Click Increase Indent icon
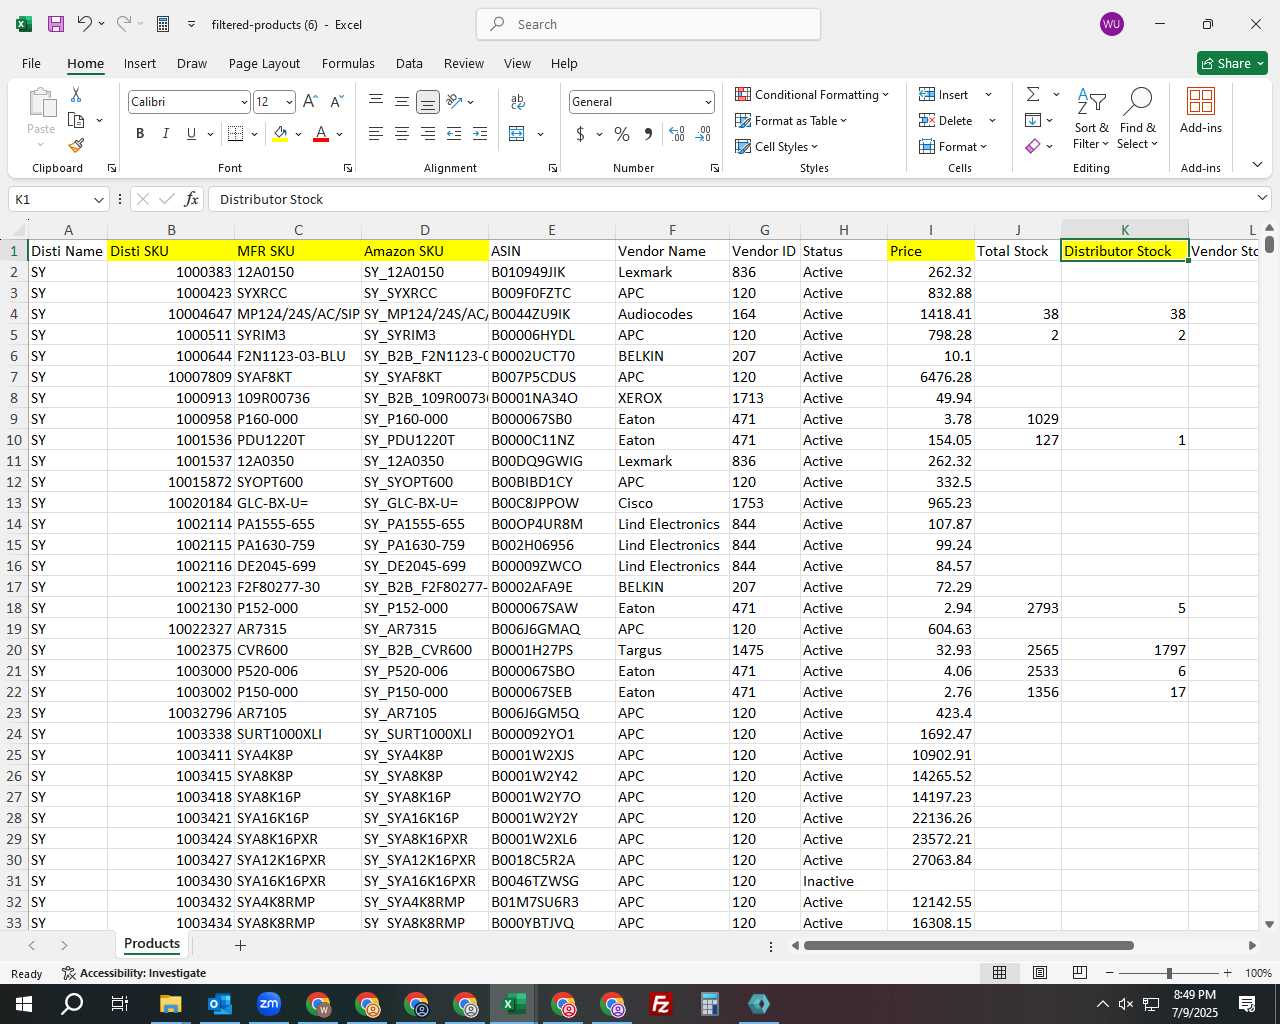 pyautogui.click(x=480, y=134)
